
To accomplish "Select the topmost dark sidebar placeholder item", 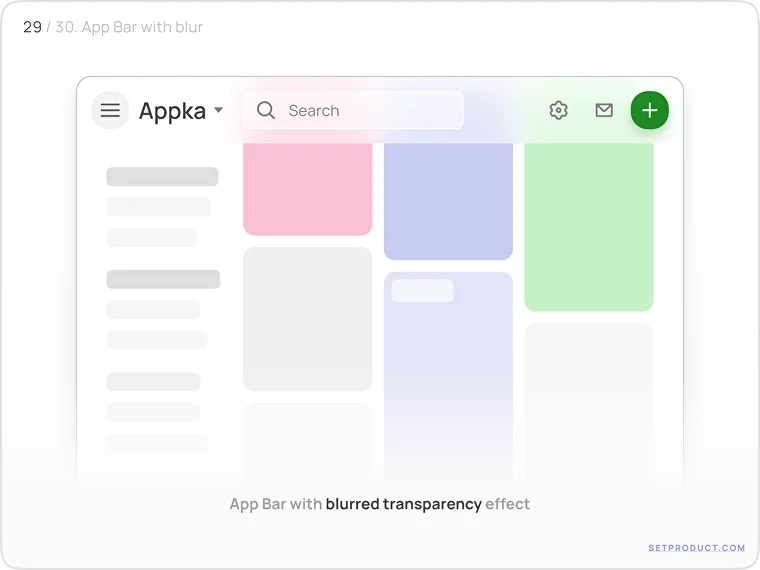I will [x=162, y=177].
